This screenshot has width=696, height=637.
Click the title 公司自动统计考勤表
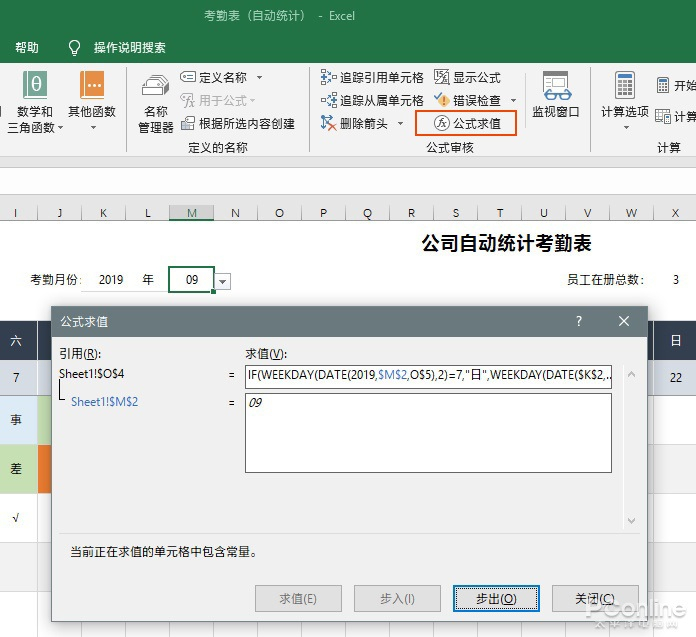click(506, 243)
